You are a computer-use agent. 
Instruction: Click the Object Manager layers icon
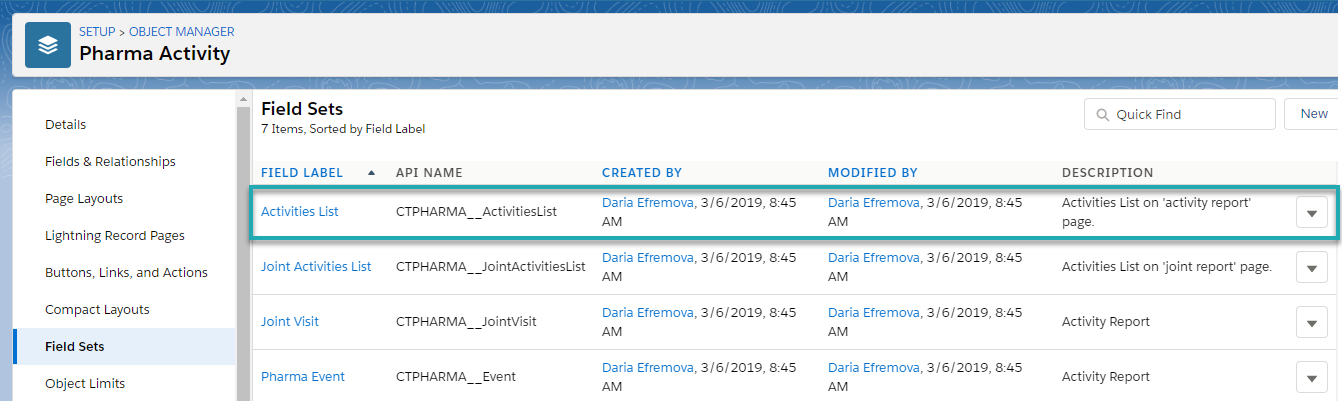pyautogui.click(x=48, y=44)
